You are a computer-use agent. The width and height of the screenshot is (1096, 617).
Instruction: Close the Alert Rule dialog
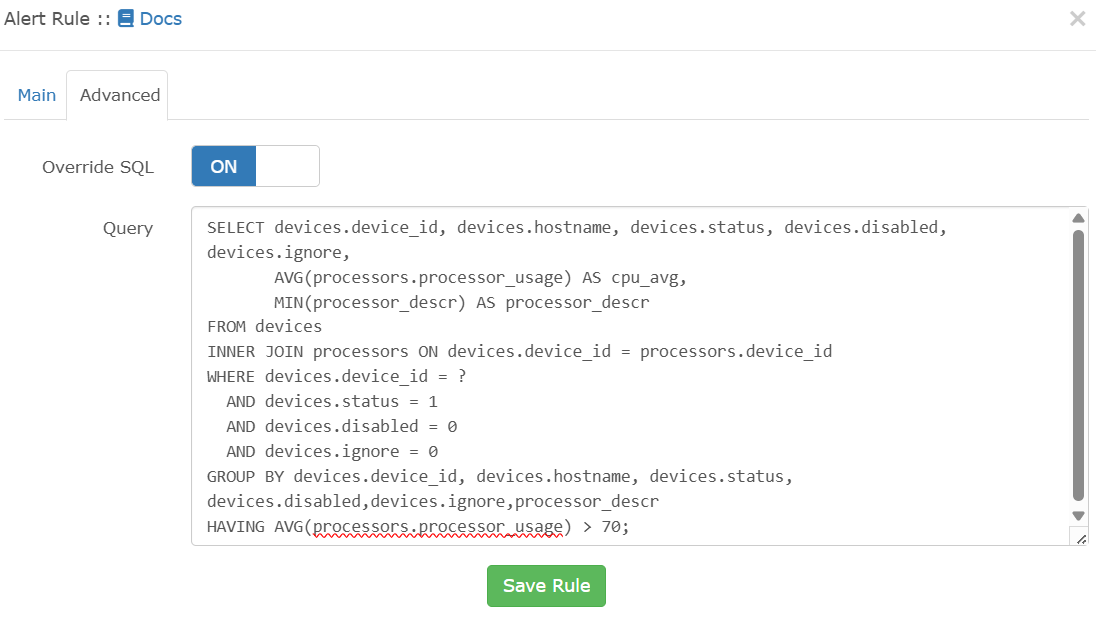click(1077, 19)
